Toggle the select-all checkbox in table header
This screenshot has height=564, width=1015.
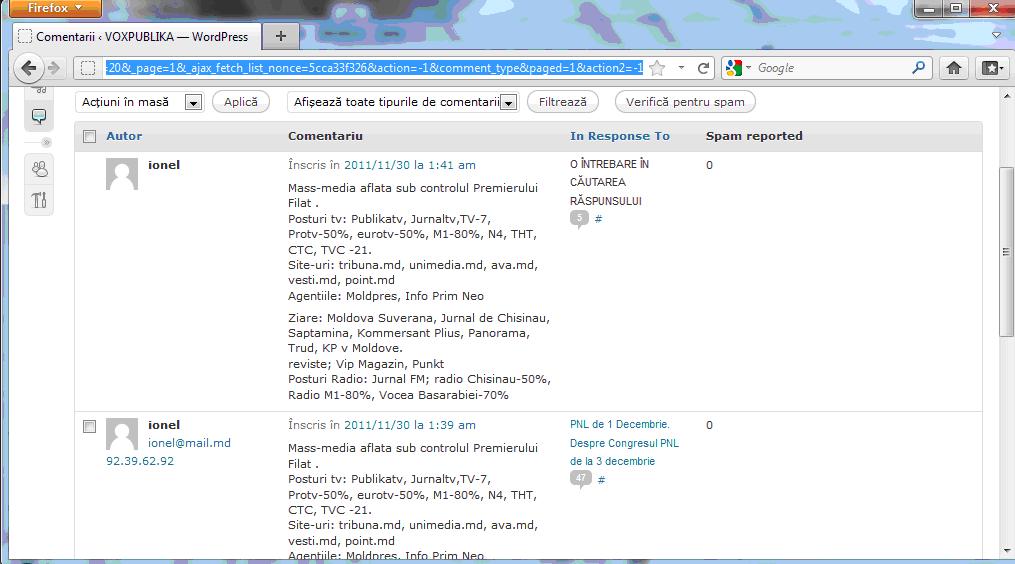coord(89,136)
